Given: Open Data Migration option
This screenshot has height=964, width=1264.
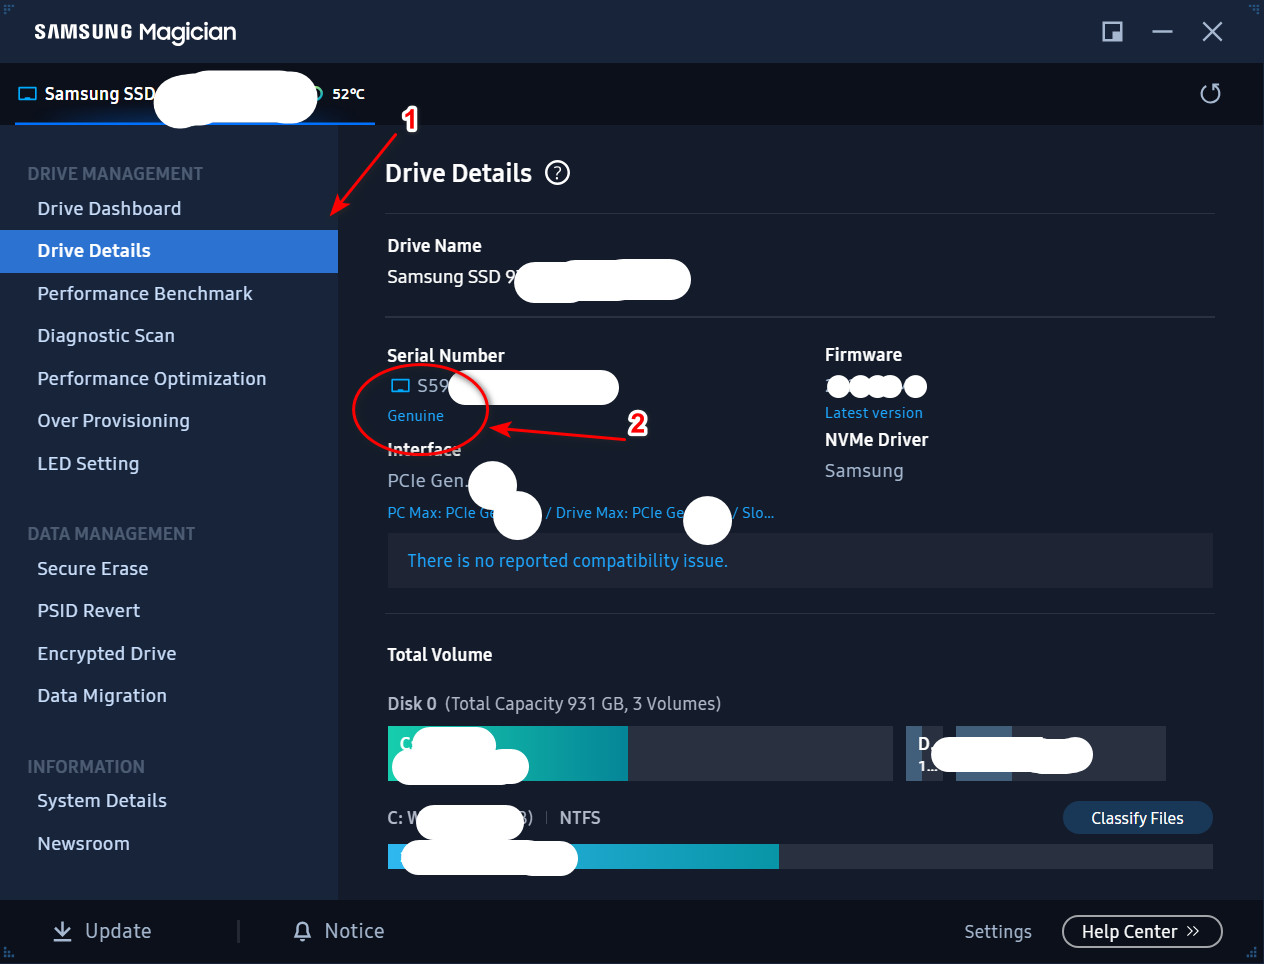Looking at the screenshot, I should [102, 696].
